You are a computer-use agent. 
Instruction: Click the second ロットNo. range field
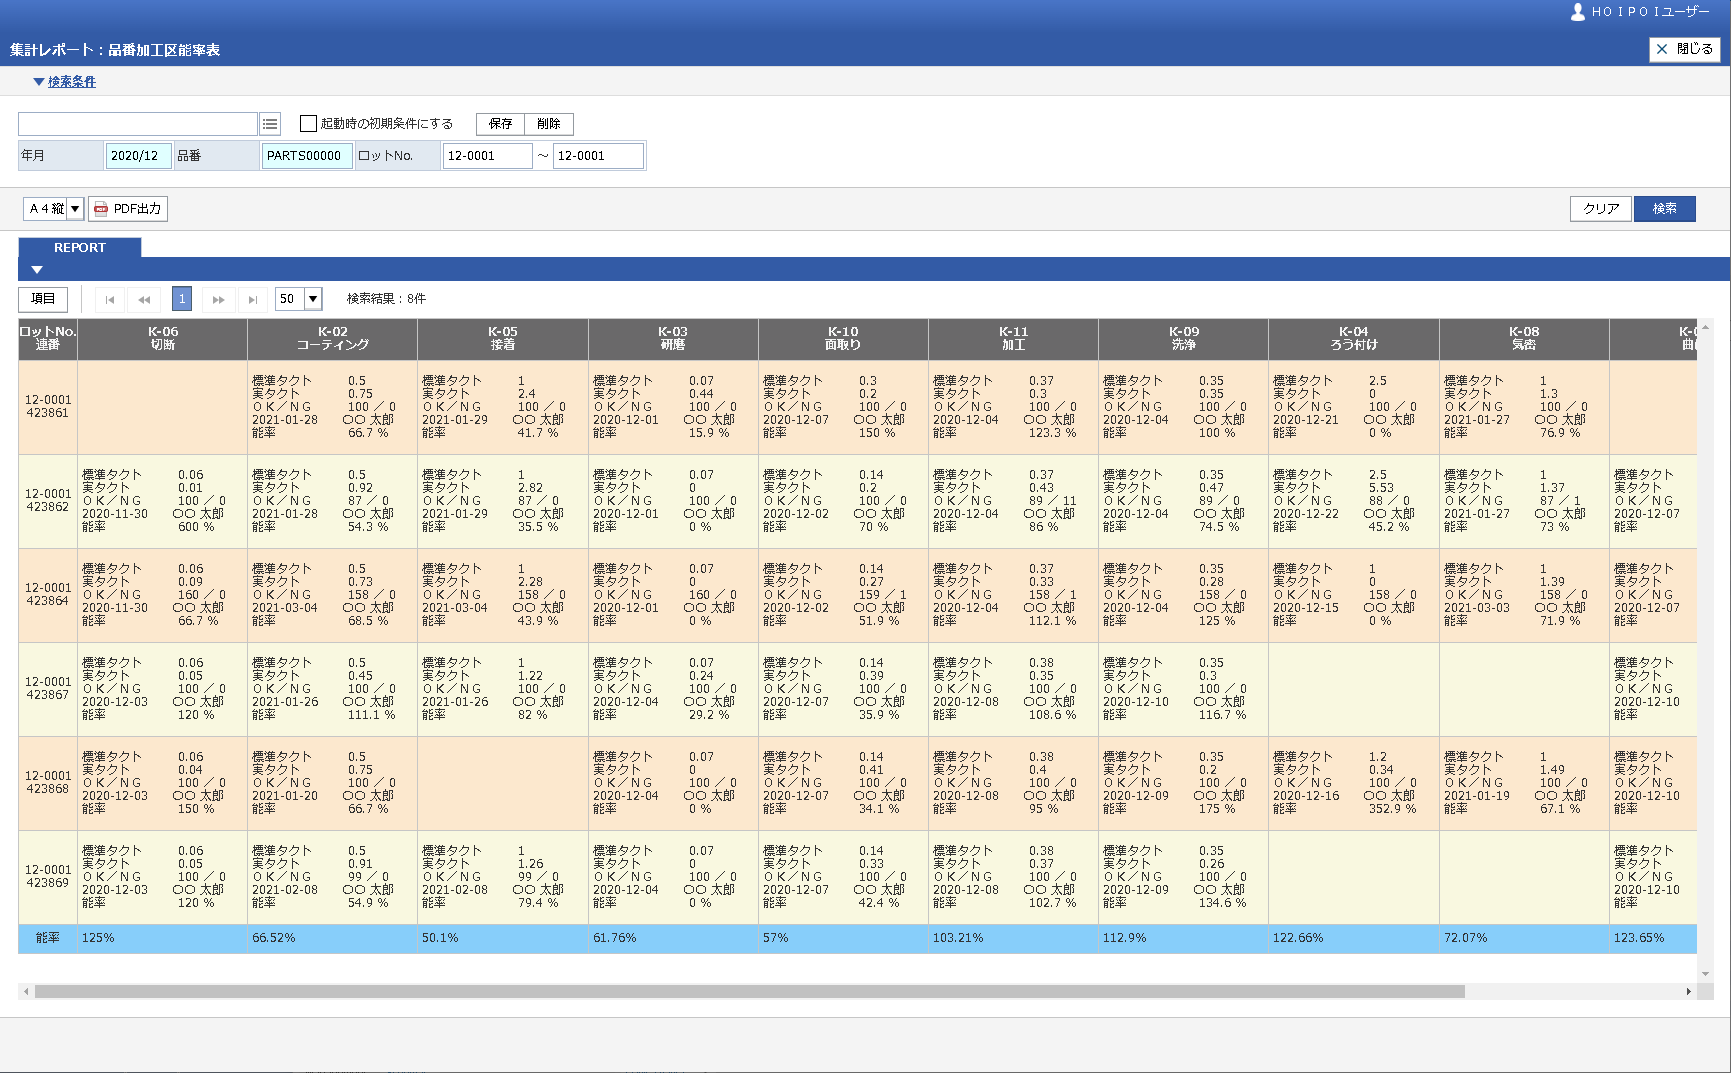click(x=598, y=156)
